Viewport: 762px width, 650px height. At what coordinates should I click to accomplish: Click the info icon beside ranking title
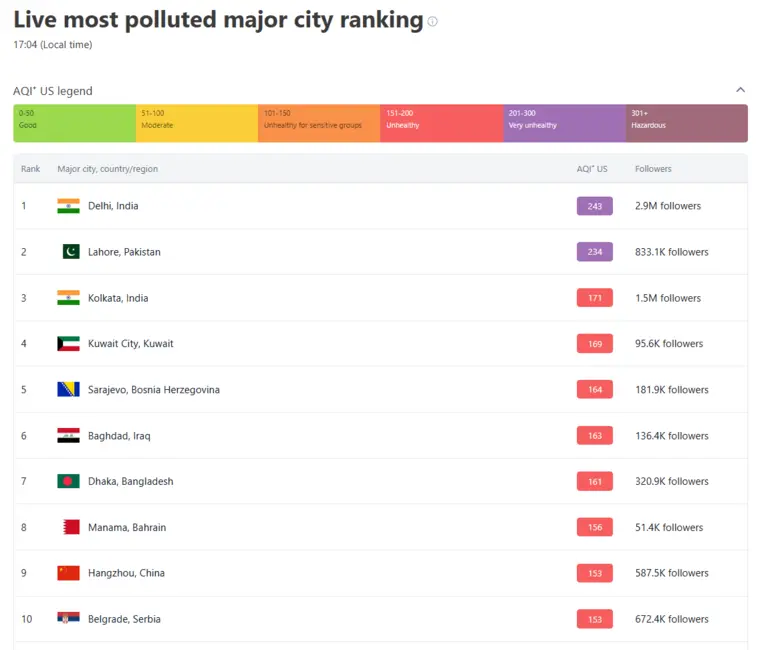pos(432,21)
